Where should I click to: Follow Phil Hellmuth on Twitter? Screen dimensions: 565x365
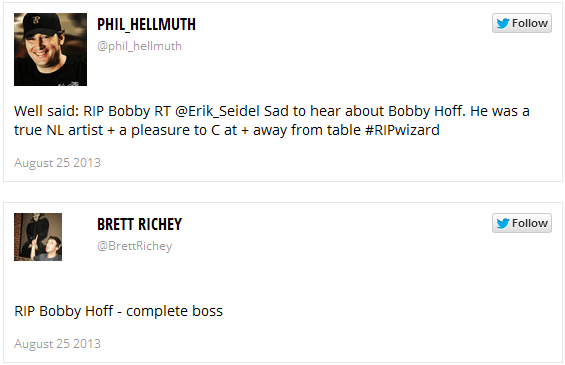point(522,23)
